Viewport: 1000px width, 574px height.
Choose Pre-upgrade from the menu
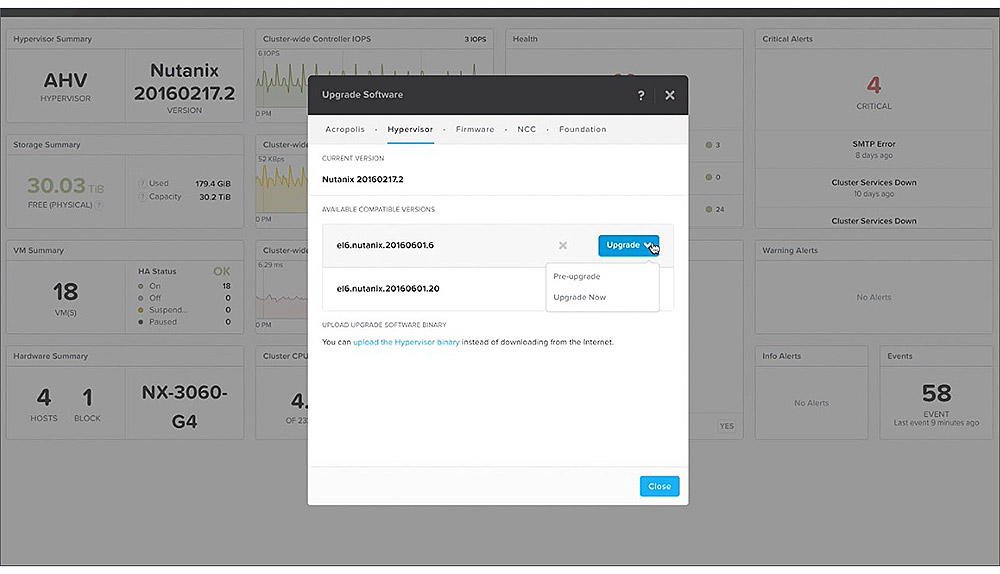tap(577, 276)
